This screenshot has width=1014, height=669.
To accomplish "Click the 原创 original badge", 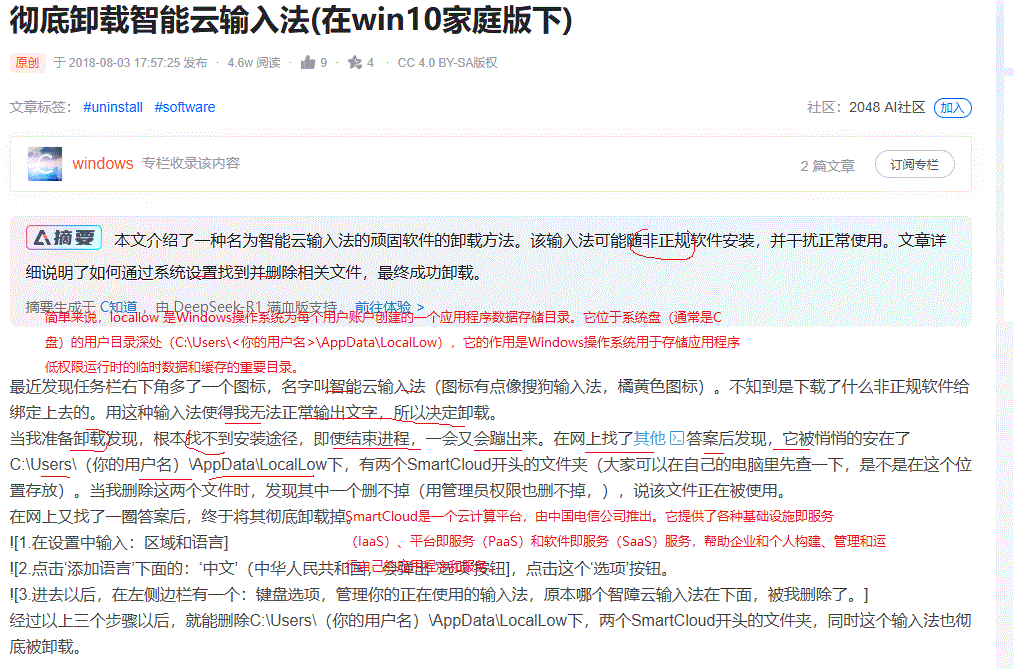I will 27,63.
